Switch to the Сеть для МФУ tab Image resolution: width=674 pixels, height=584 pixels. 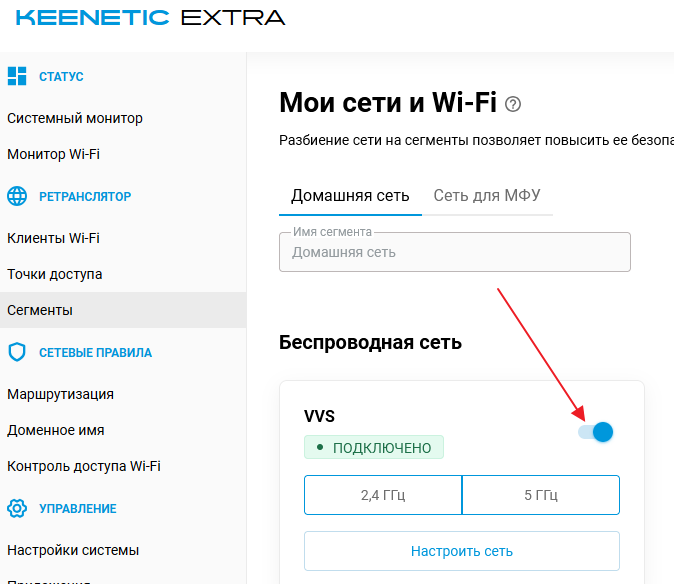pyautogui.click(x=487, y=196)
